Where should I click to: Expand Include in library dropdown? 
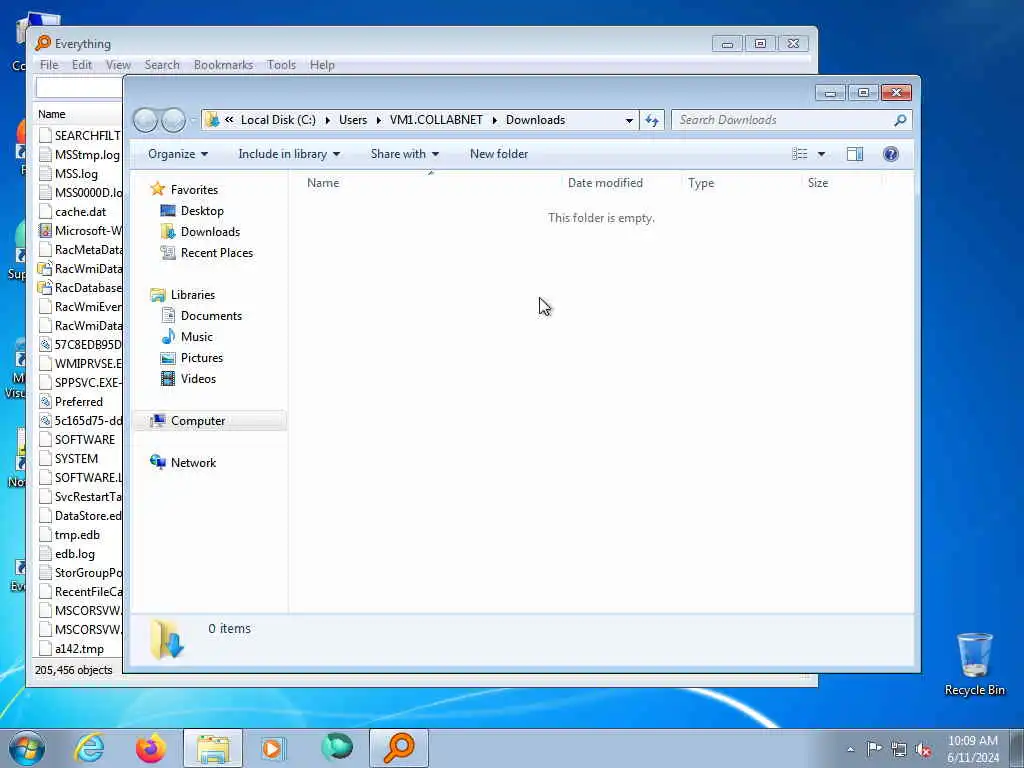point(289,153)
